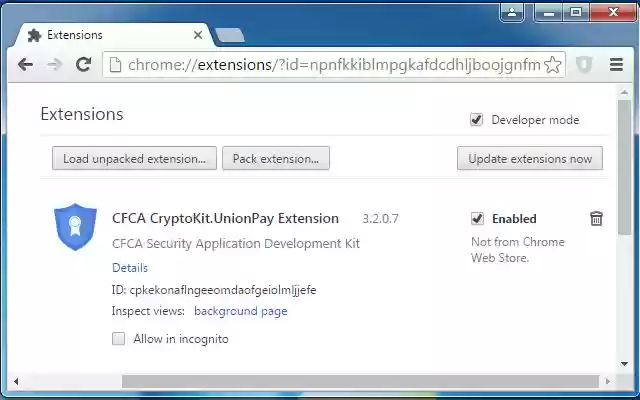
Task: Click CFCA Security Application Development Kit description
Action: coord(236,244)
